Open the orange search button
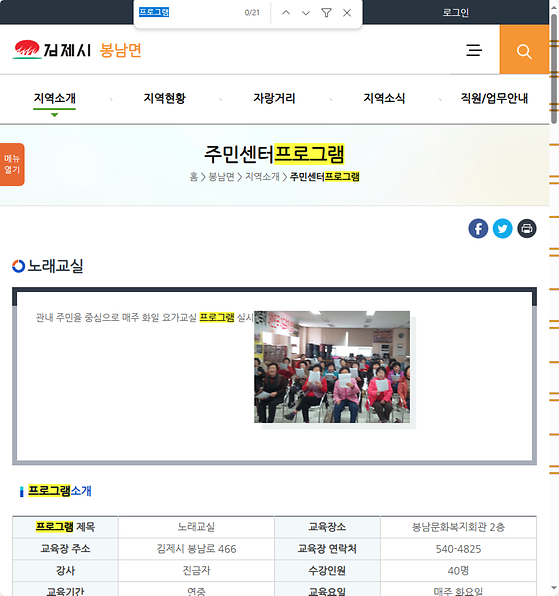Screen dimensions: 559x596 click(524, 49)
